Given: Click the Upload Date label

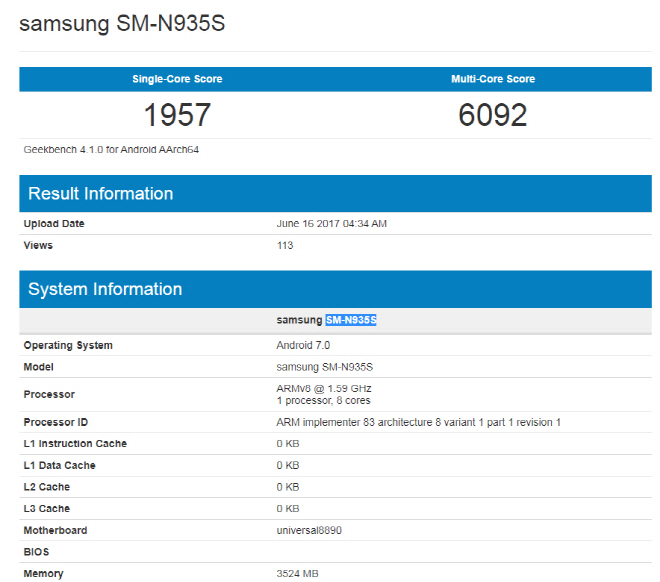Looking at the screenshot, I should 54,224.
